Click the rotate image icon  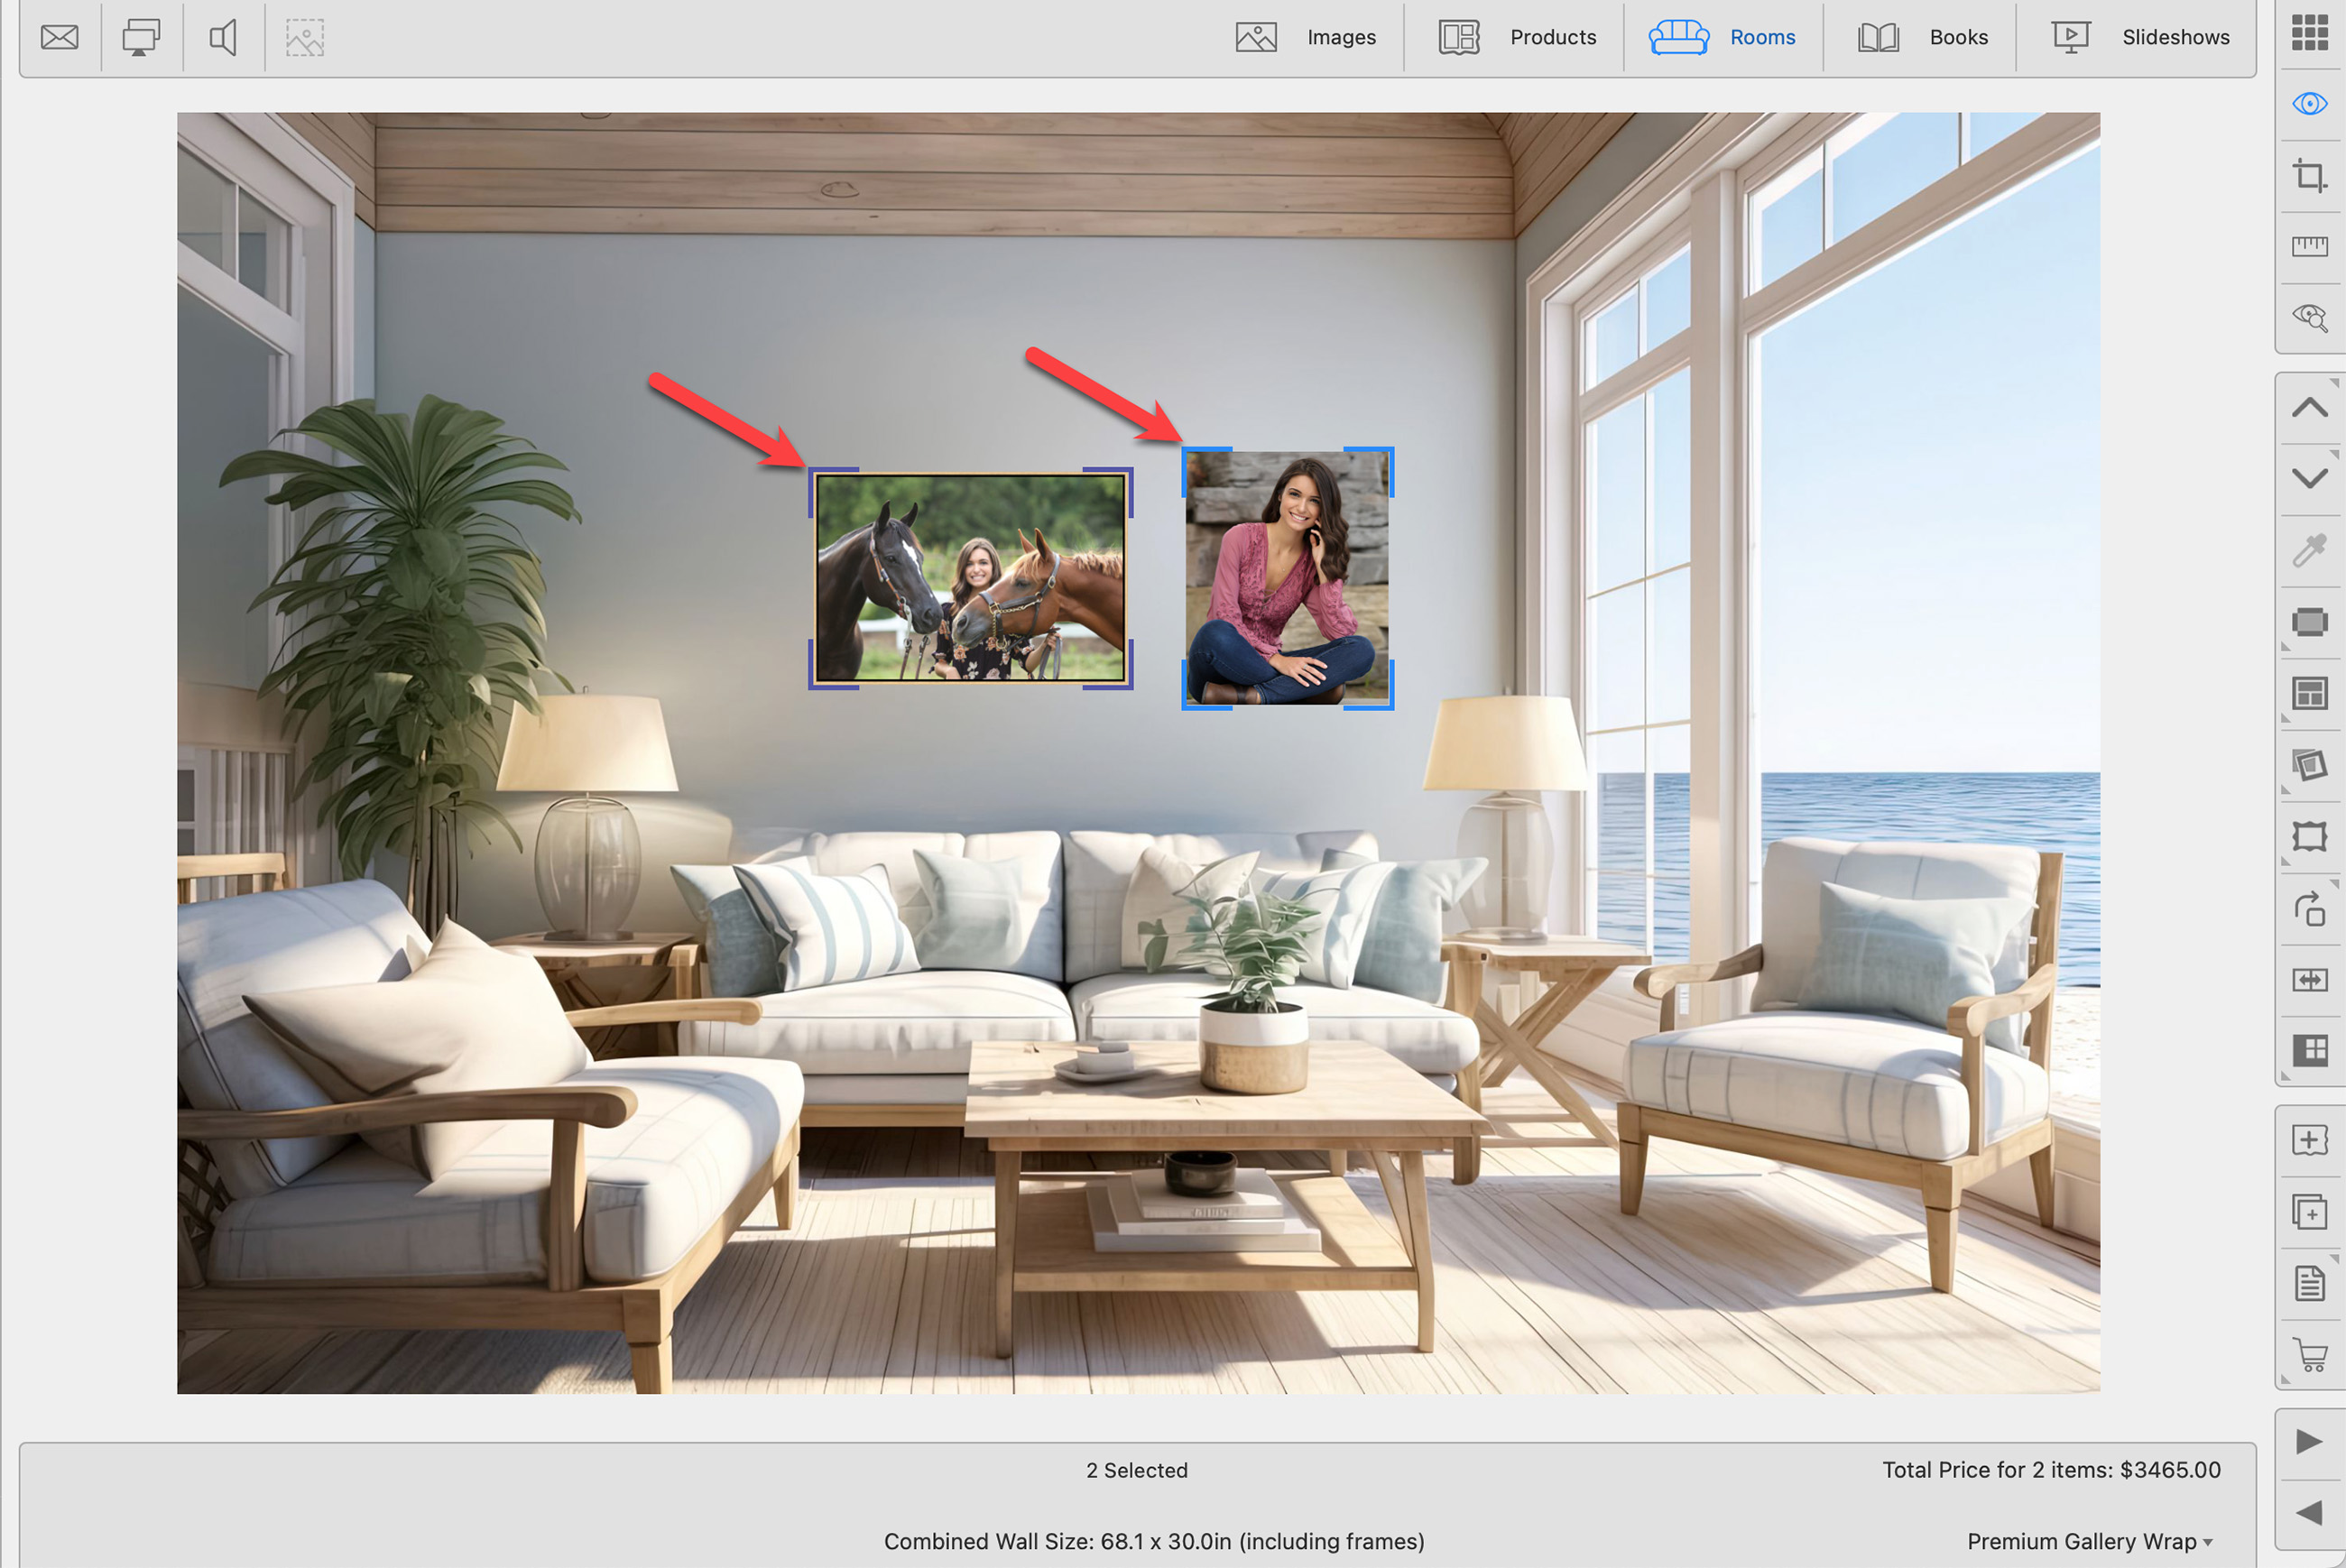click(2309, 909)
